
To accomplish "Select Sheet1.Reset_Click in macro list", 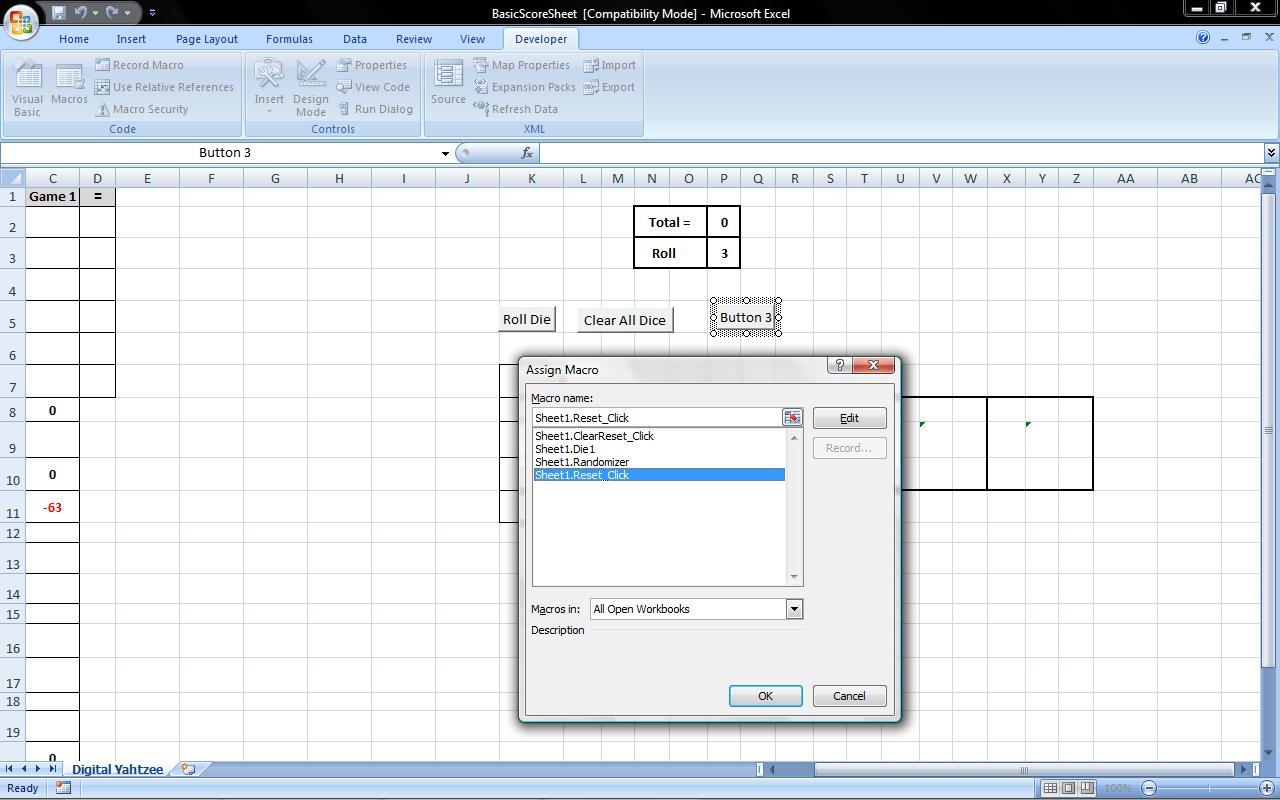I will pyautogui.click(x=659, y=475).
